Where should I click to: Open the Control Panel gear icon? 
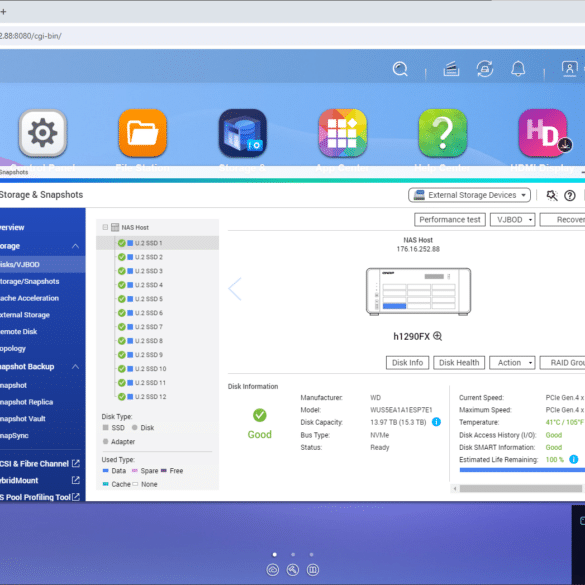click(43, 133)
